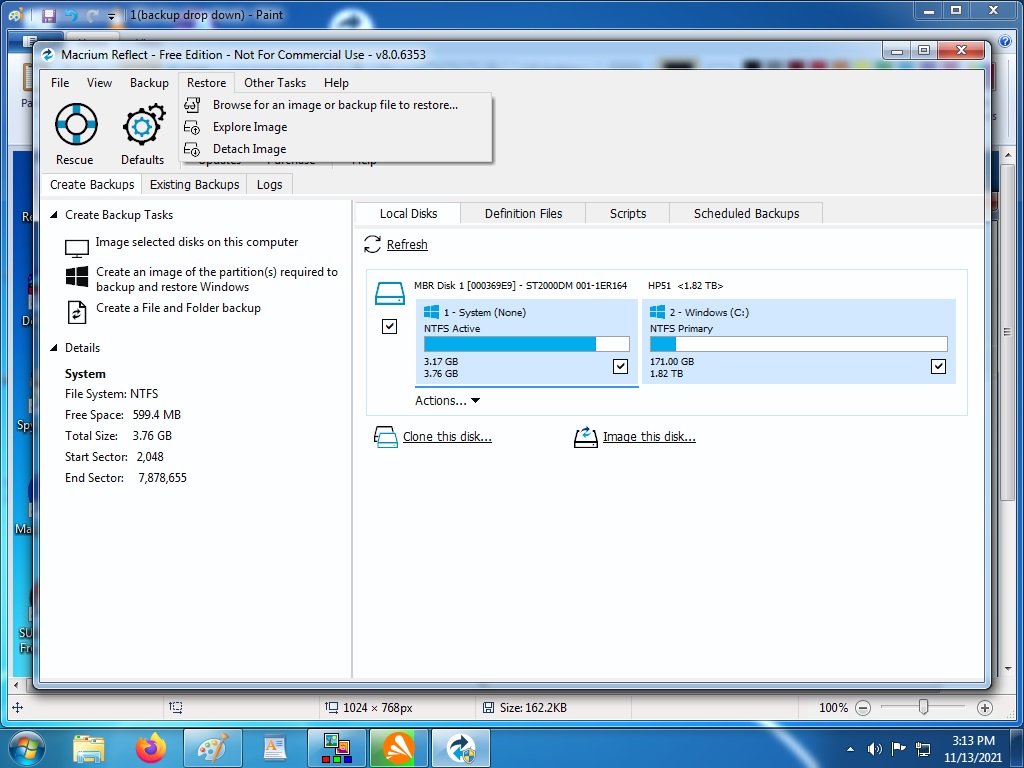This screenshot has width=1024, height=768.
Task: Click the Windows flag on Windows (C:) partition
Action: 658,312
